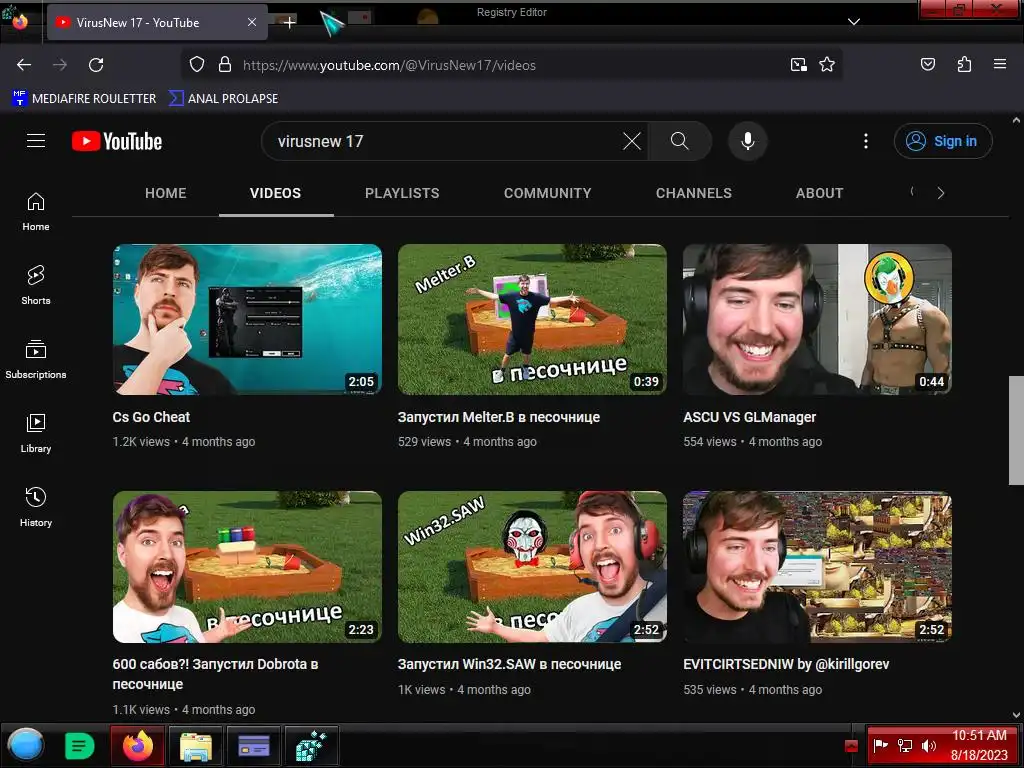Click the browser forward arrow
The height and width of the screenshot is (768, 1024).
[59, 65]
